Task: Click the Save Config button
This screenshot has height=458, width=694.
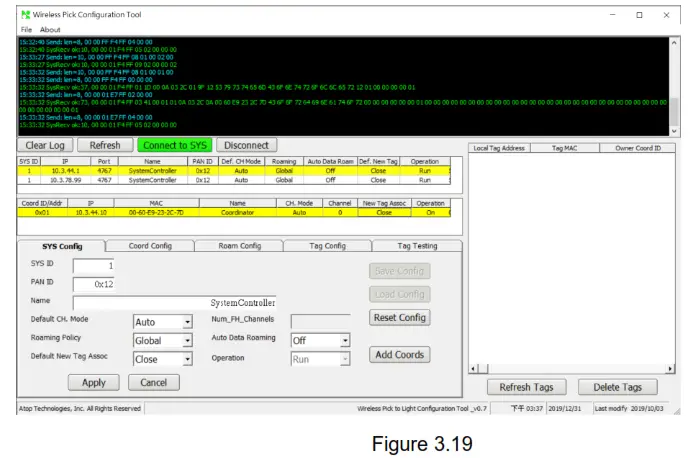Action: point(400,271)
